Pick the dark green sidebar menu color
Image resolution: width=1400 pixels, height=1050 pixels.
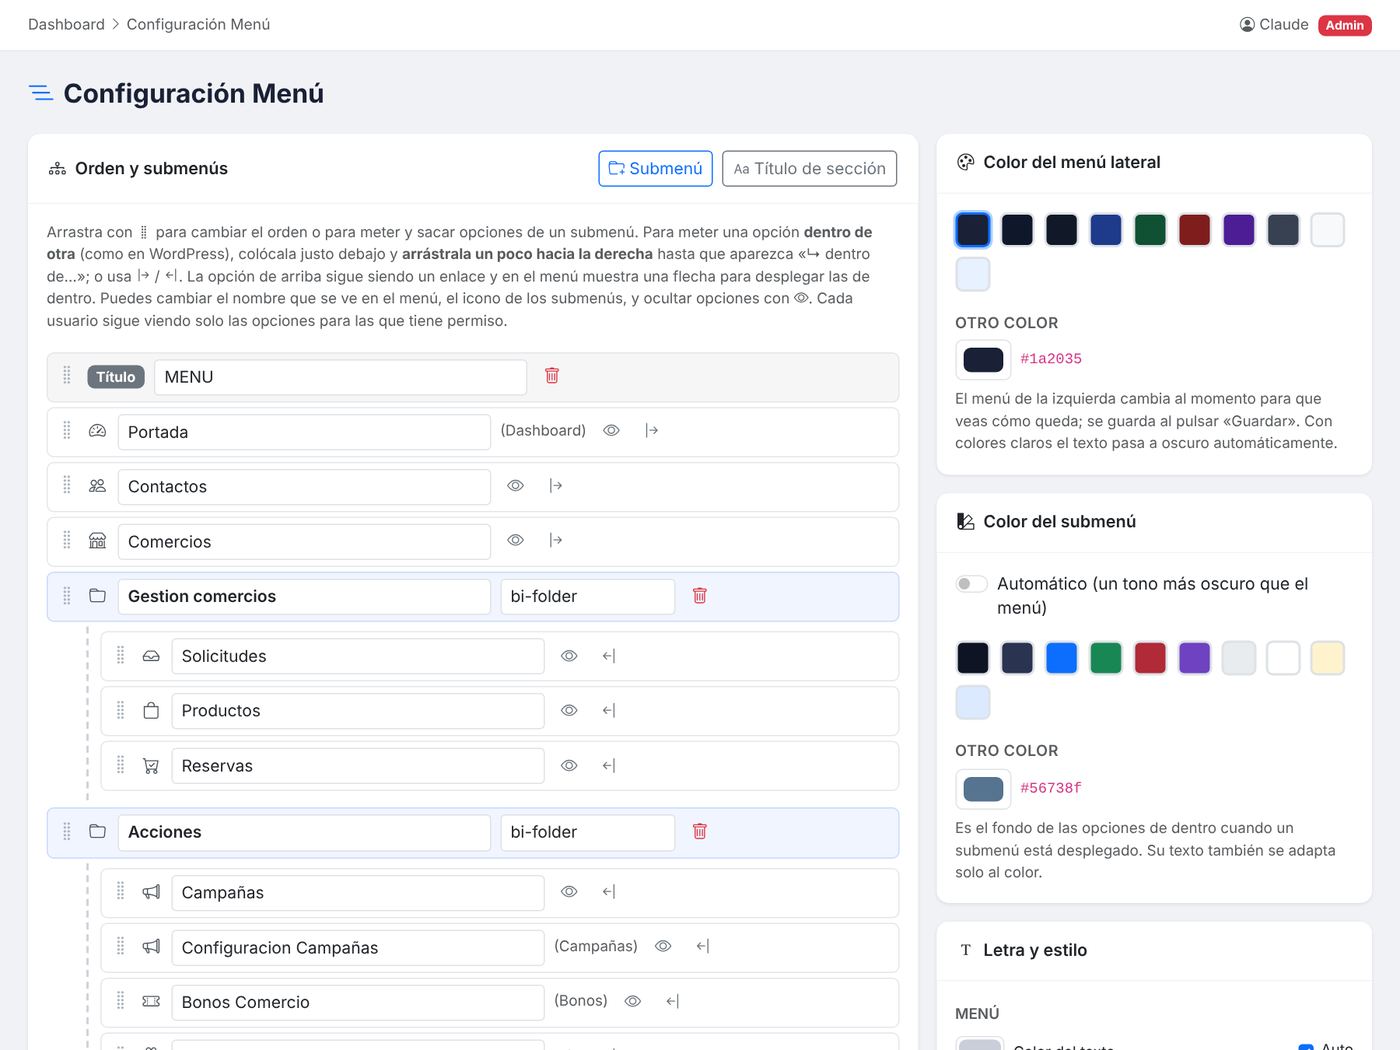coord(1150,230)
